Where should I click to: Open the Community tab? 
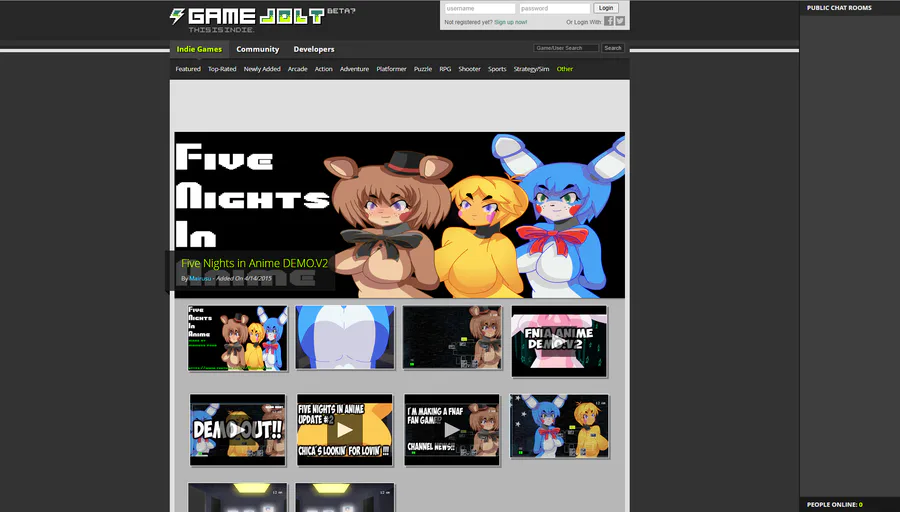[258, 49]
